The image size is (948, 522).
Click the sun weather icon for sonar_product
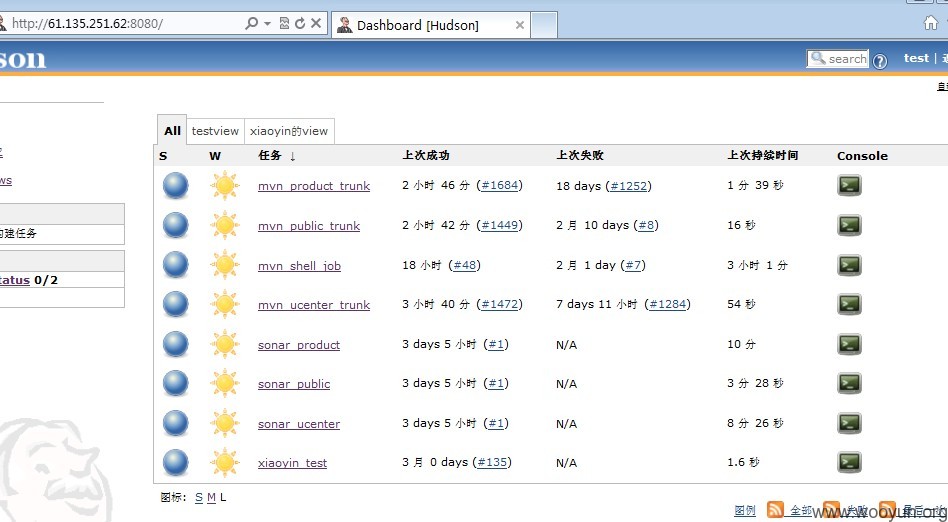[225, 344]
